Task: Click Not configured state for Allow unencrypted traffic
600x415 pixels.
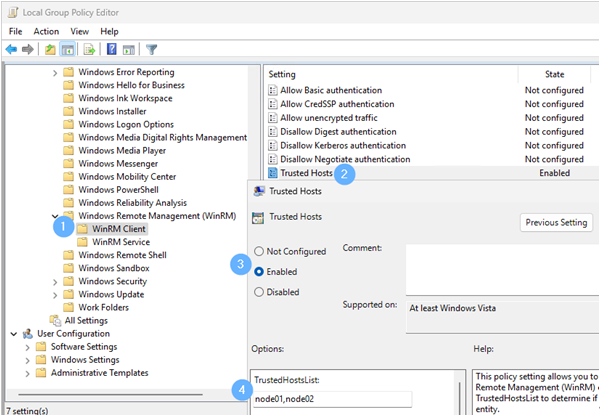Action: click(x=554, y=118)
